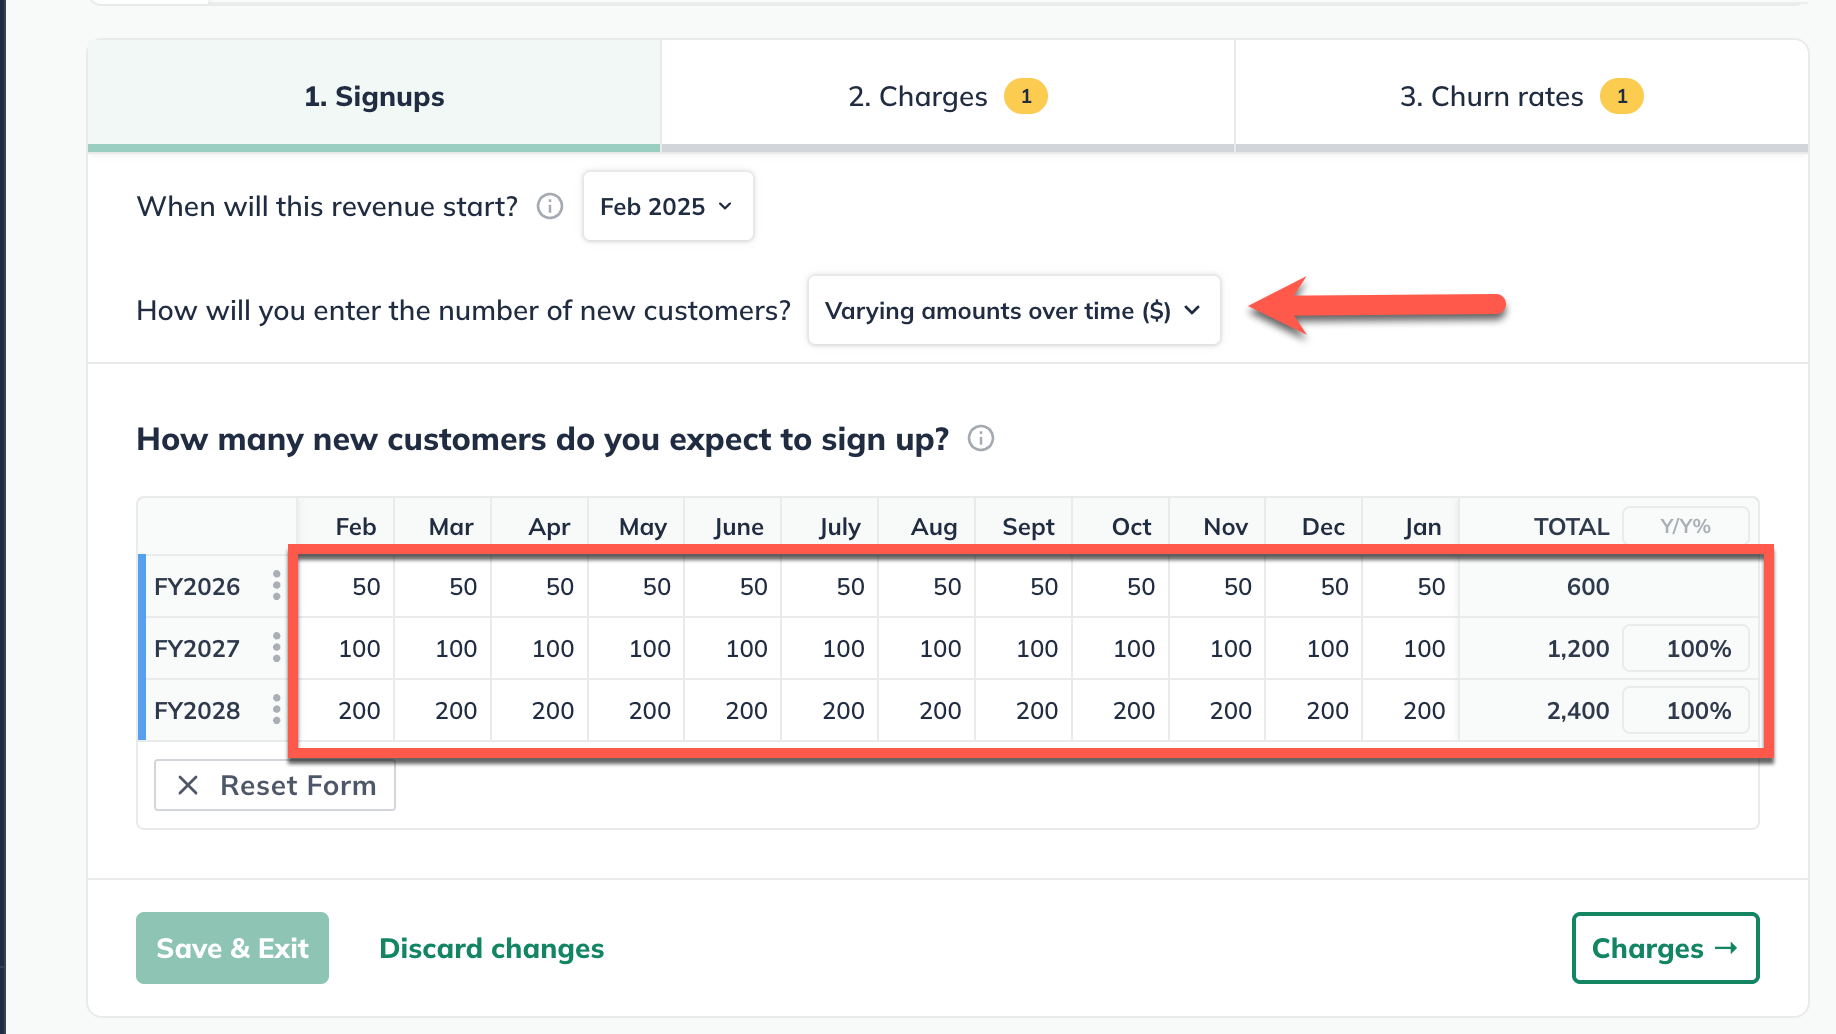This screenshot has width=1836, height=1034.
Task: Click Reset Form to clear entries
Action: point(275,786)
